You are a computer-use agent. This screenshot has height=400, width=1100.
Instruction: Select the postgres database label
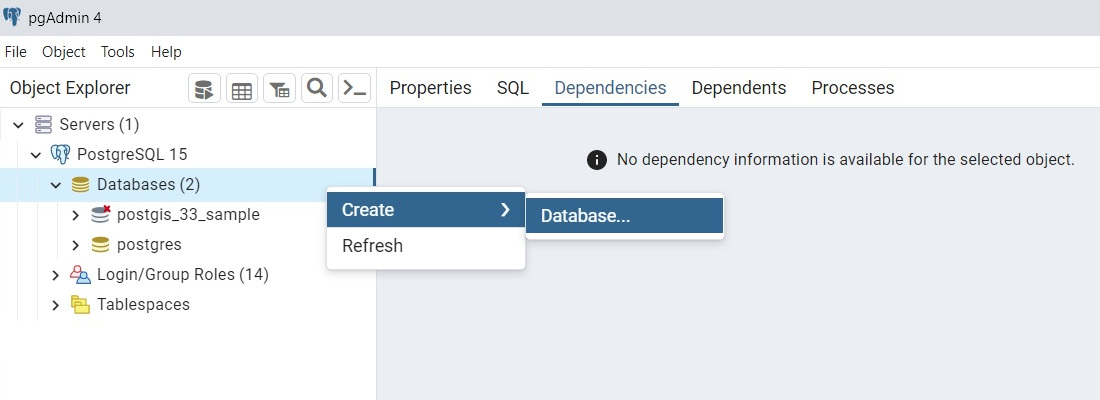click(x=149, y=245)
